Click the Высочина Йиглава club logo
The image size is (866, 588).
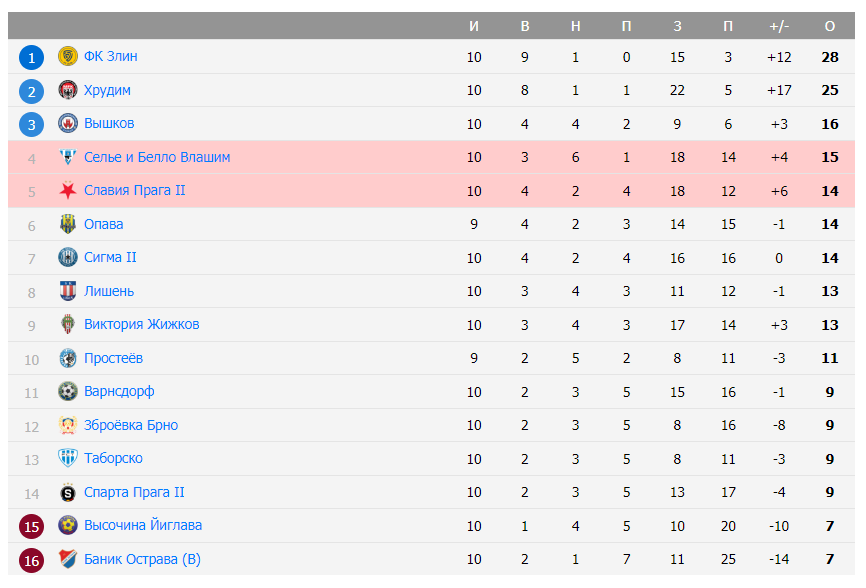click(x=67, y=526)
